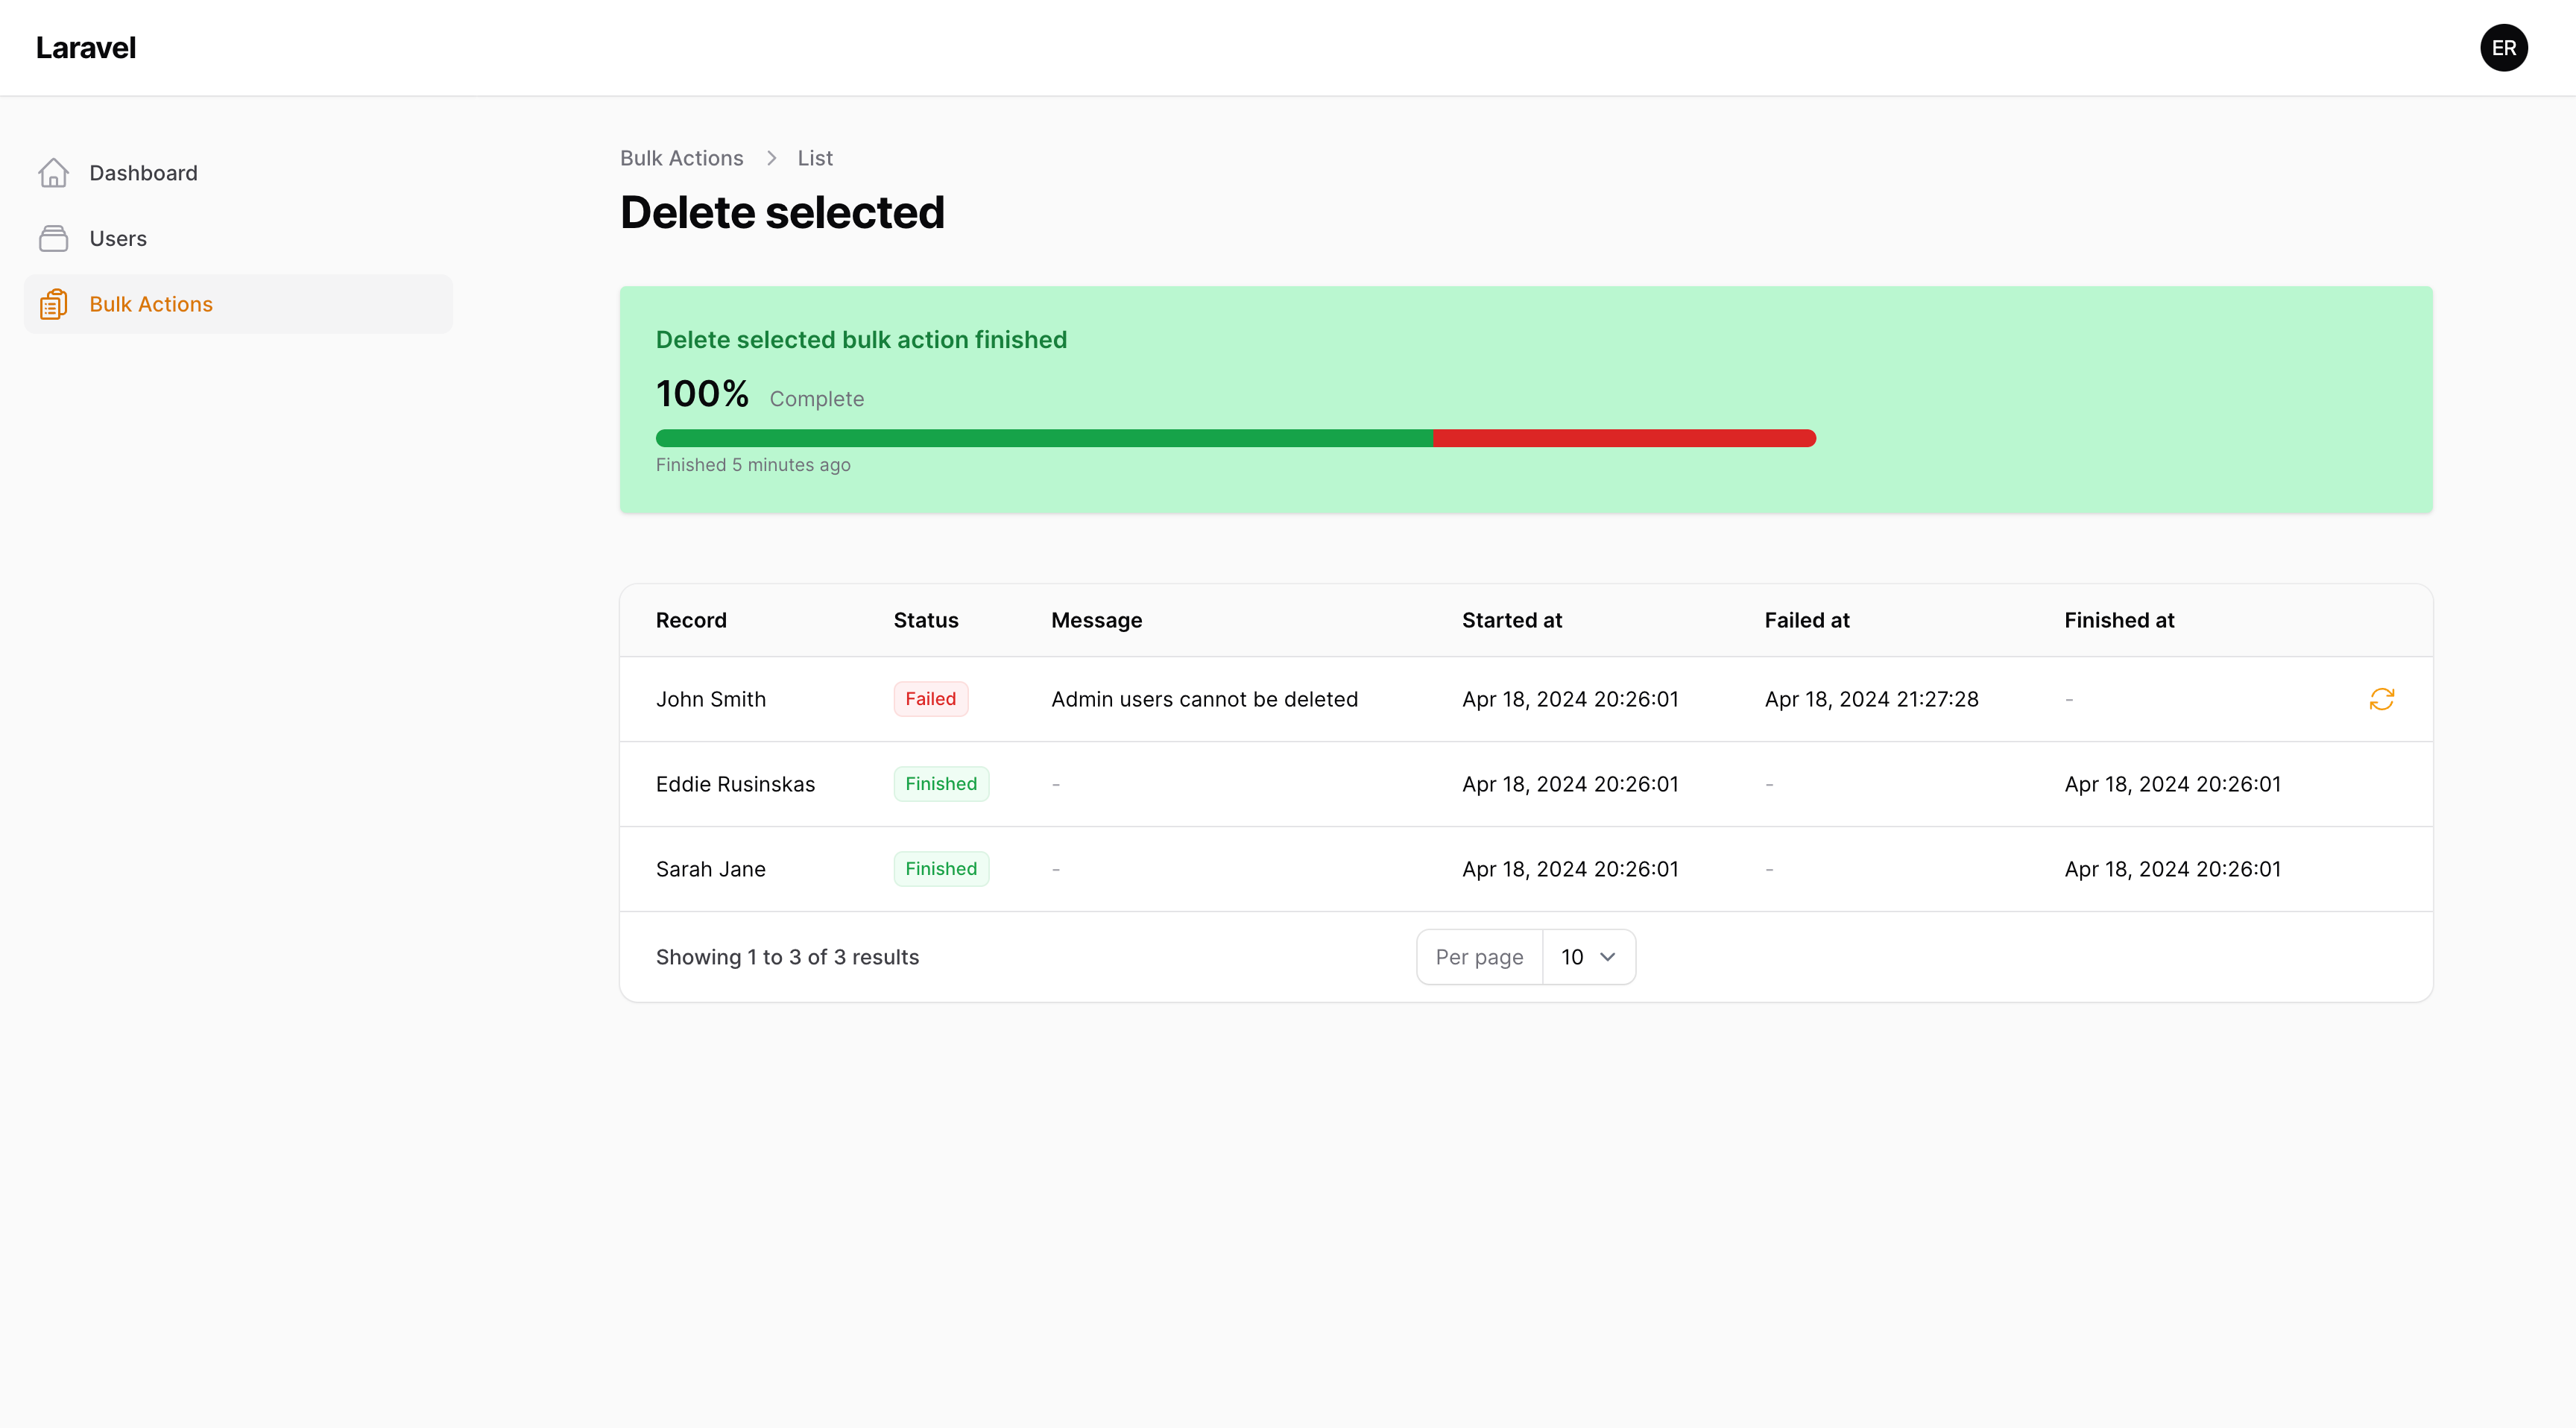Screen dimensions: 2576x1428
Task: Click Finished badge for Sarah Jane
Action: (x=941, y=869)
